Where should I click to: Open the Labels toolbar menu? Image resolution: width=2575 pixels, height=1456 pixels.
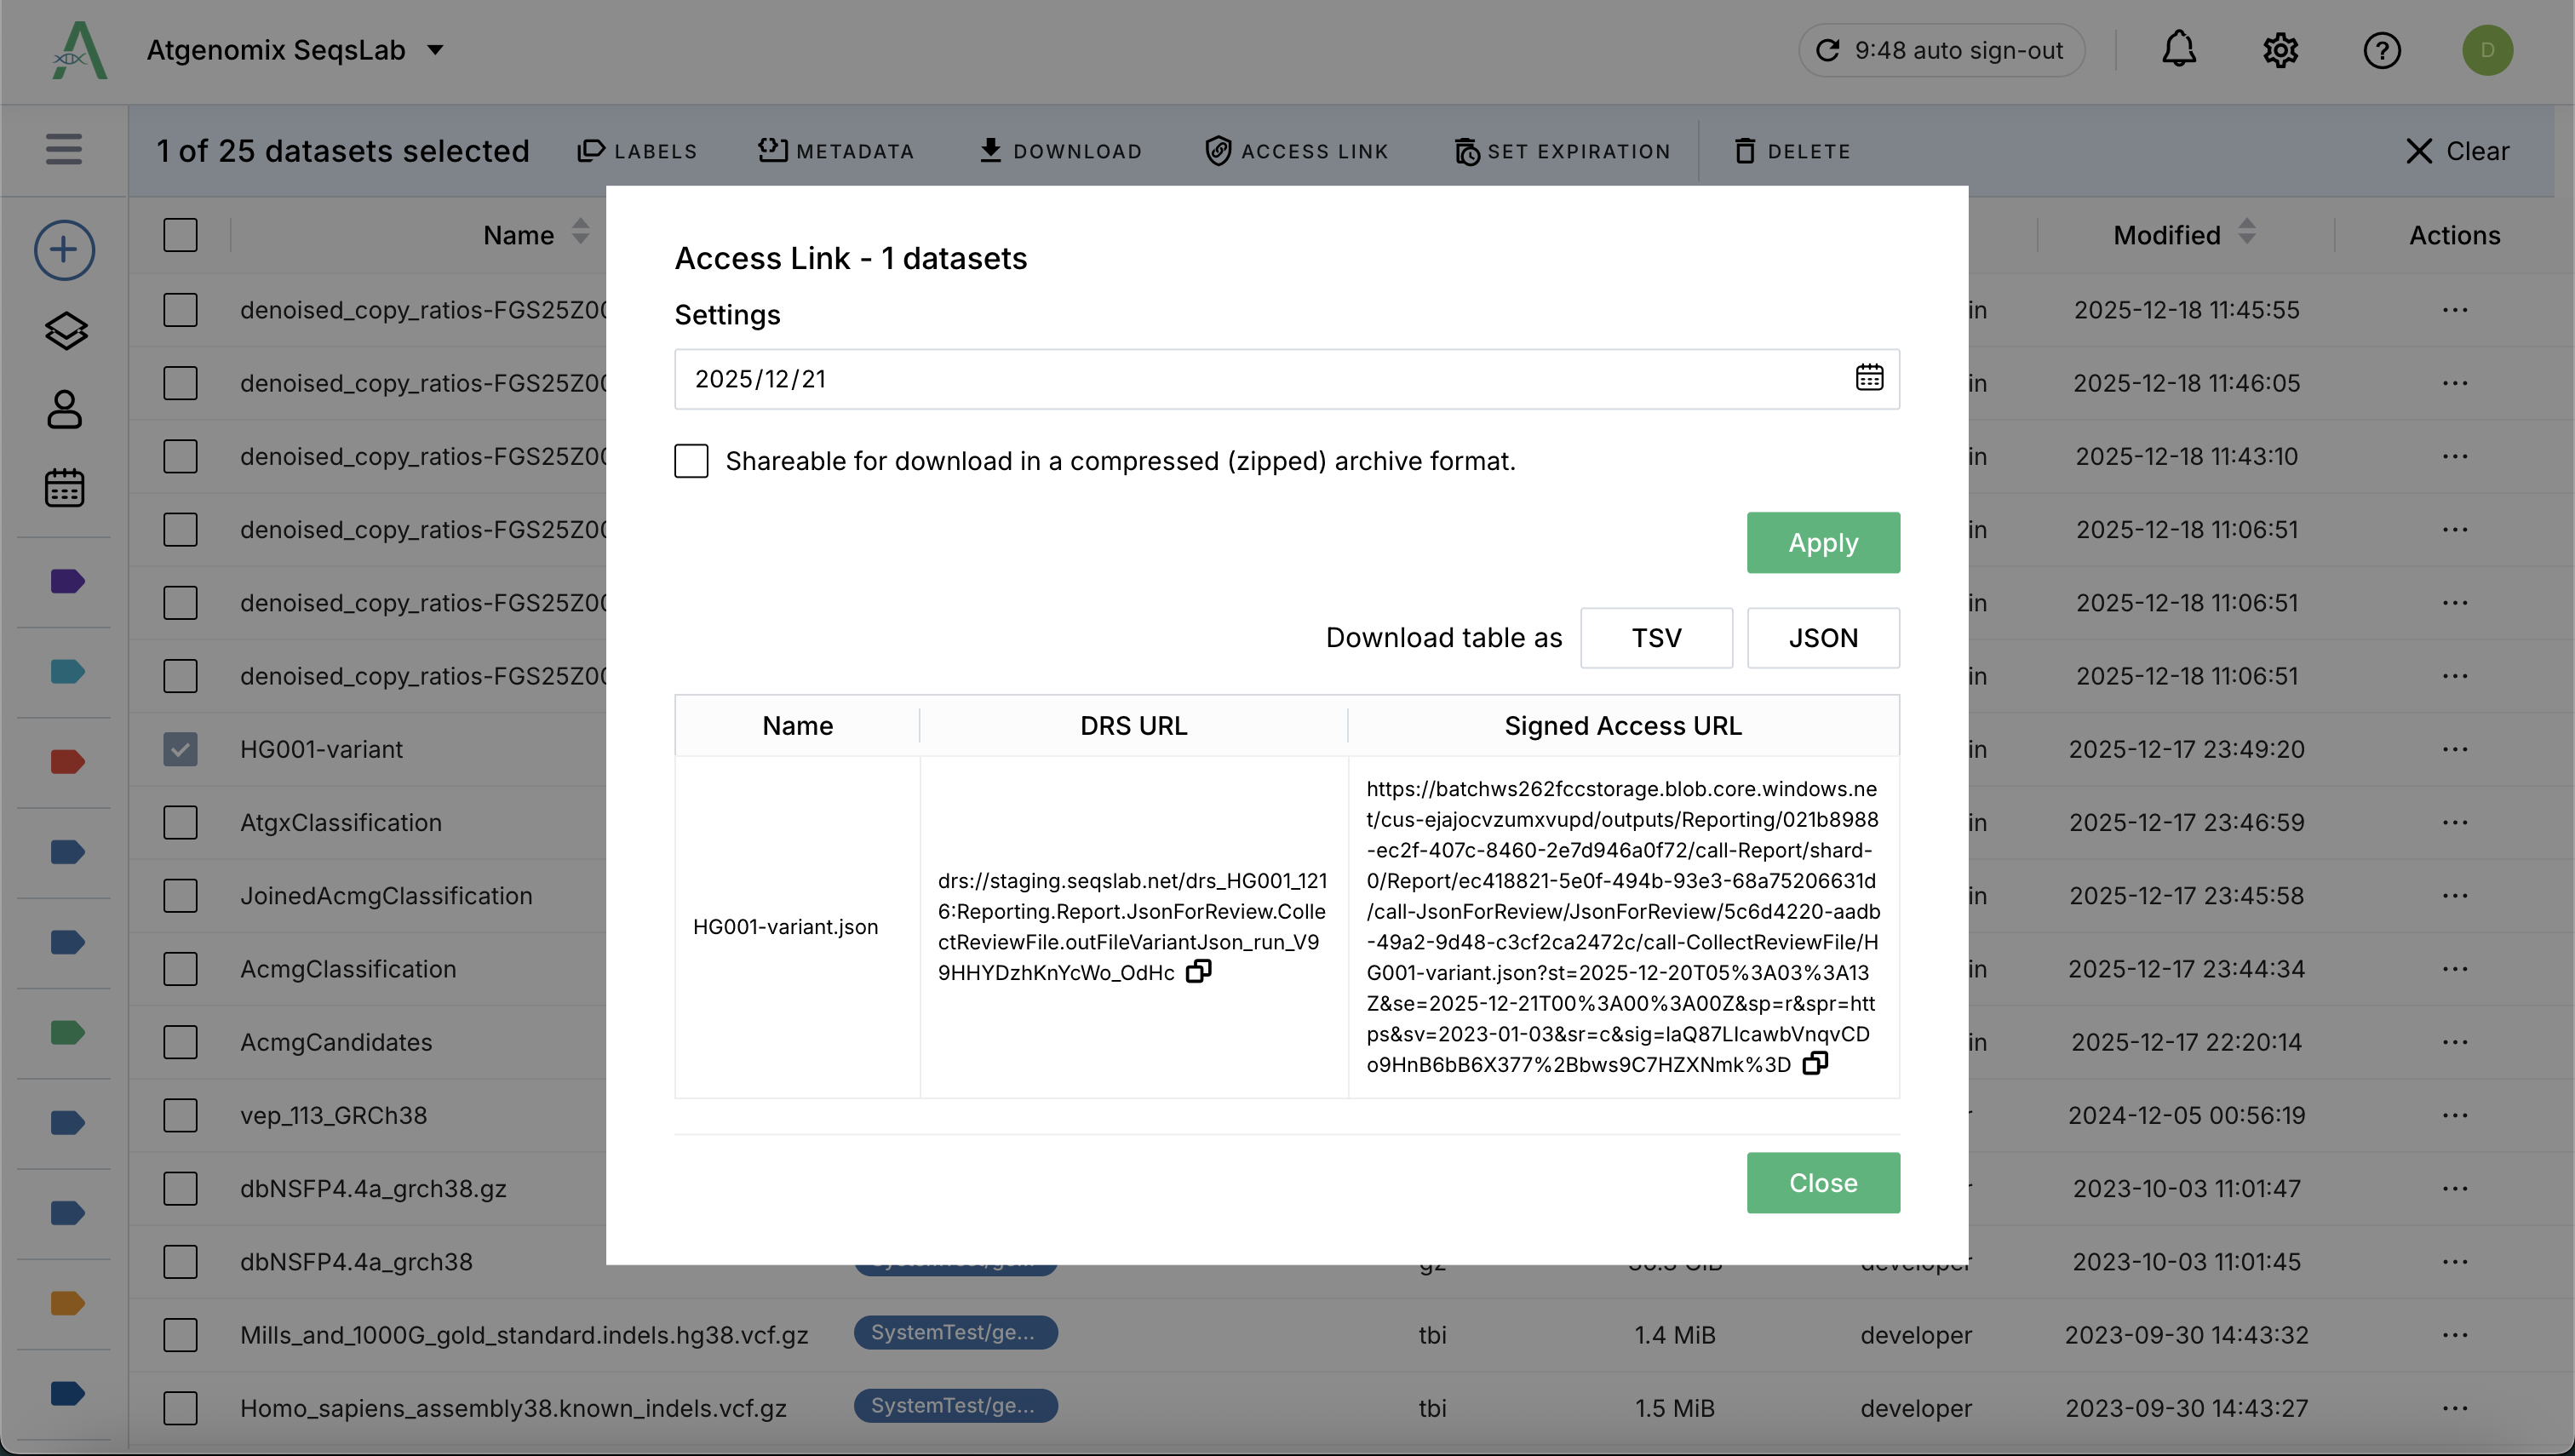coord(637,150)
